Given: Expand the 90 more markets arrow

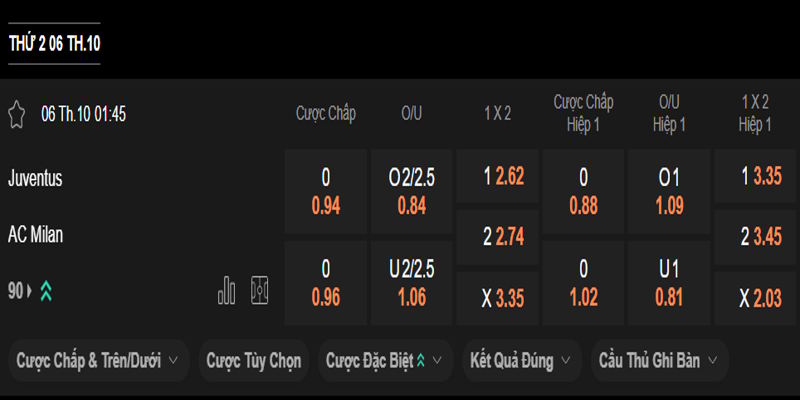Looking at the screenshot, I should tap(29, 291).
